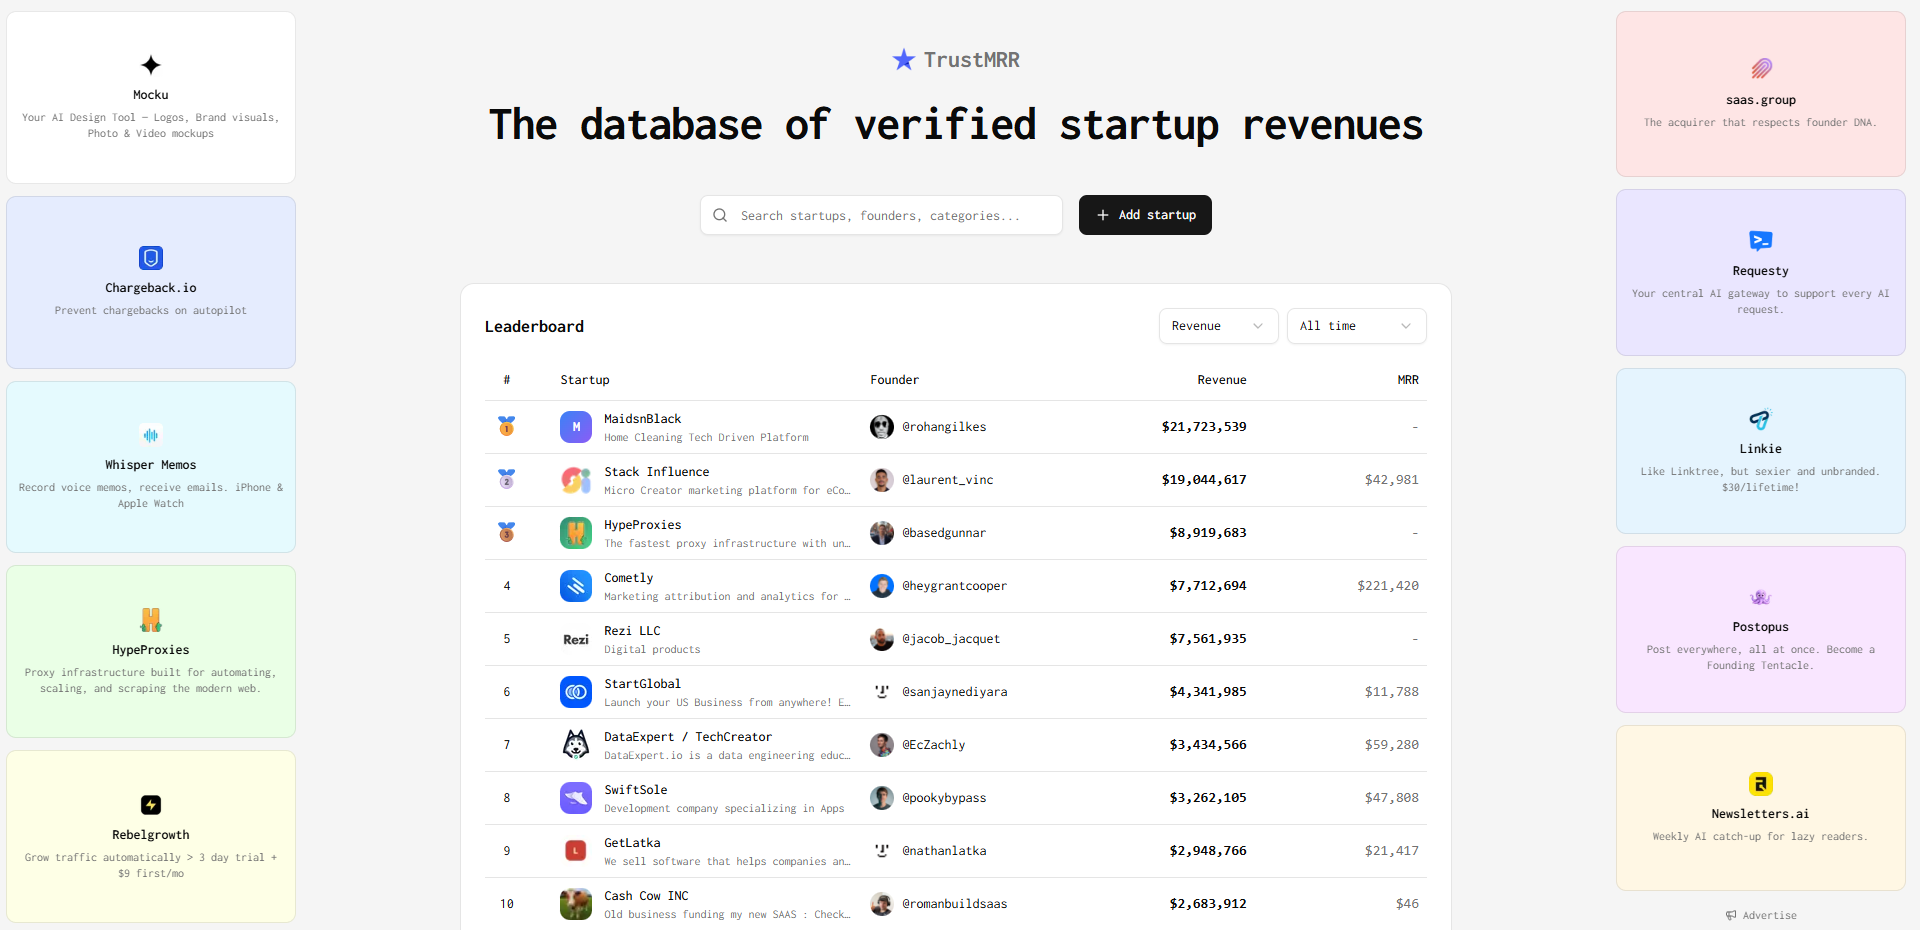Click the megaphone icon beside Advertise
Screen dimensions: 1920x930
[1731, 915]
